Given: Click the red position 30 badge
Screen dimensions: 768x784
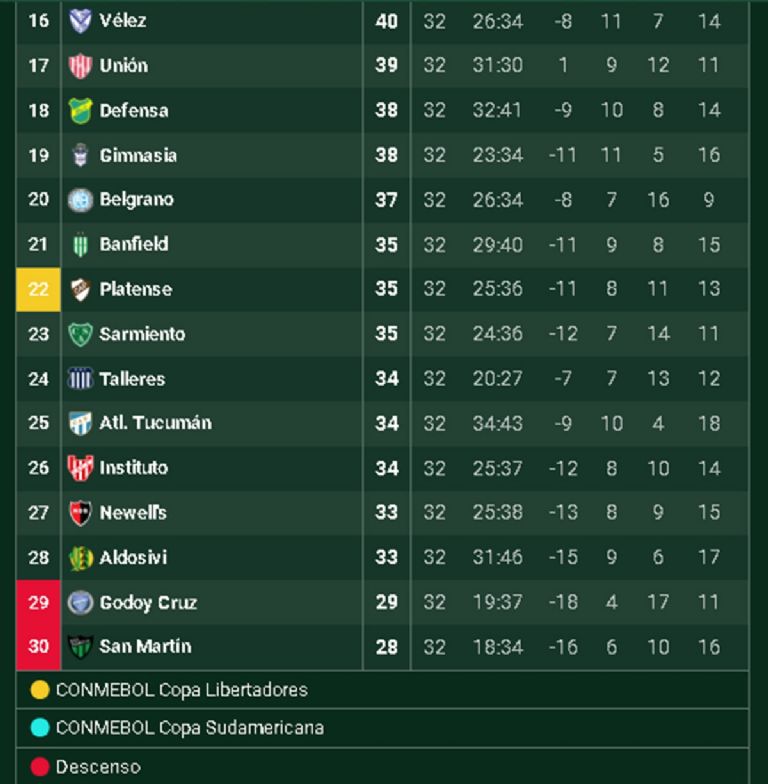Looking at the screenshot, I should 38,647.
